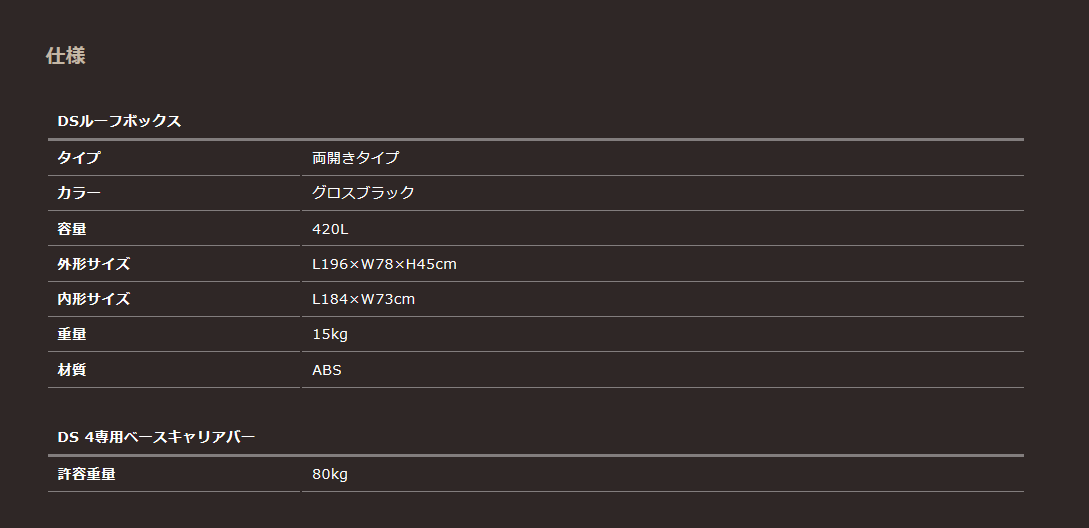Viewport: 1089px width, 528px height.
Task: Select the L184×W73cm inner size value
Action: pyautogui.click(x=363, y=299)
